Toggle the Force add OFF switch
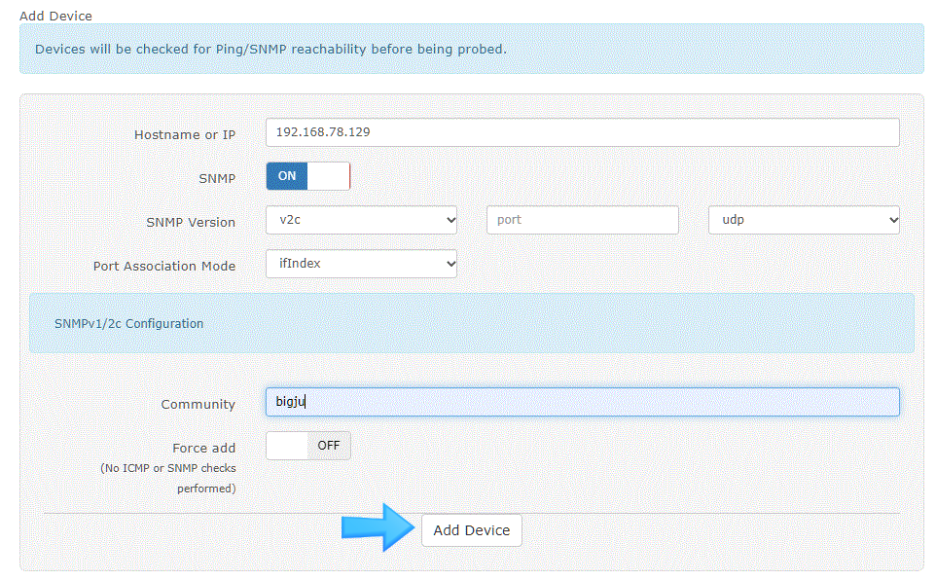Viewport: 936px width, 580px height. [x=308, y=446]
